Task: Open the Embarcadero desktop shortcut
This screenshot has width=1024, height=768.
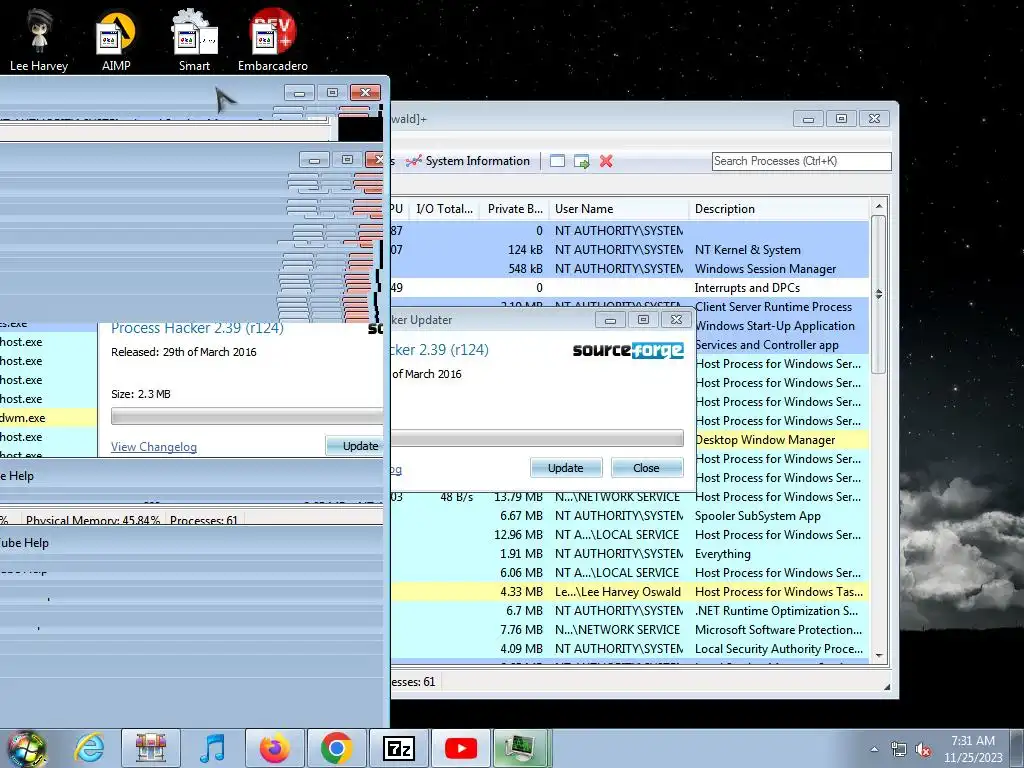Action: tap(272, 38)
